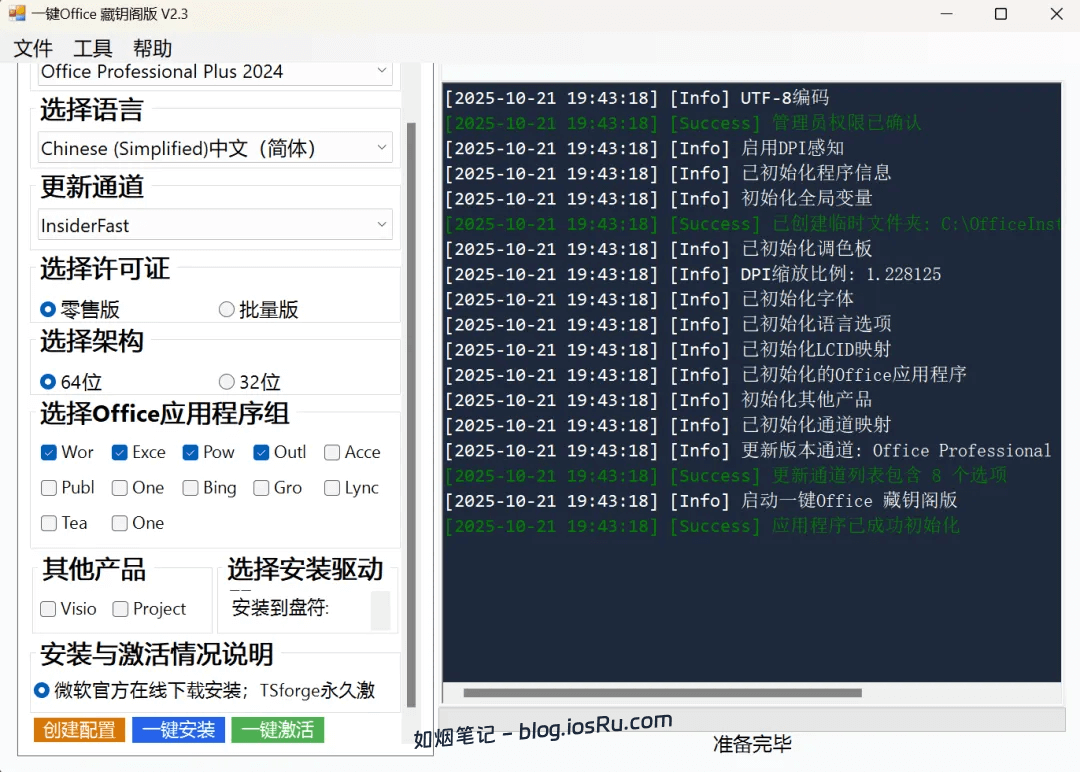Open the 帮助 menu

(152, 49)
